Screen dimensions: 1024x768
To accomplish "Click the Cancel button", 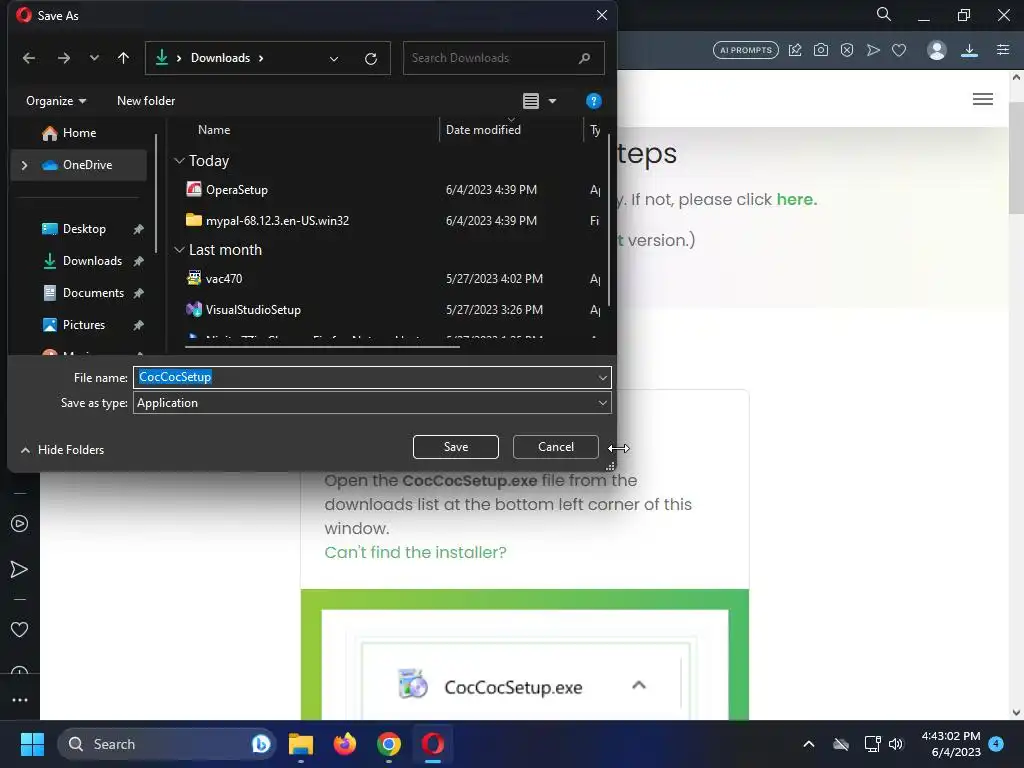I will point(556,447).
